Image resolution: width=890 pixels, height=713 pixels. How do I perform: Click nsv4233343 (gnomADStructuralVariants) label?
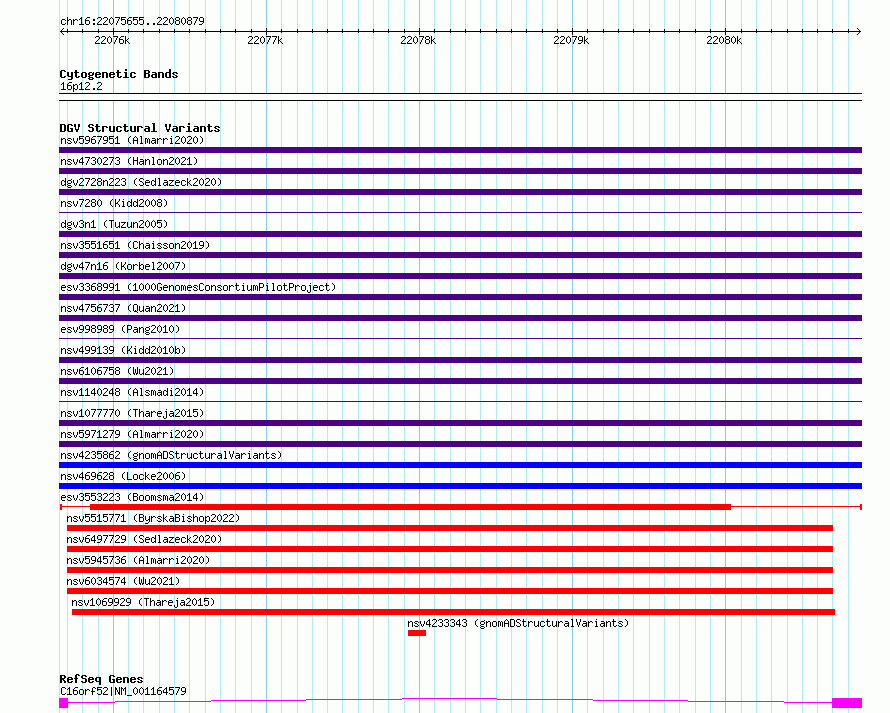pyautogui.click(x=518, y=623)
